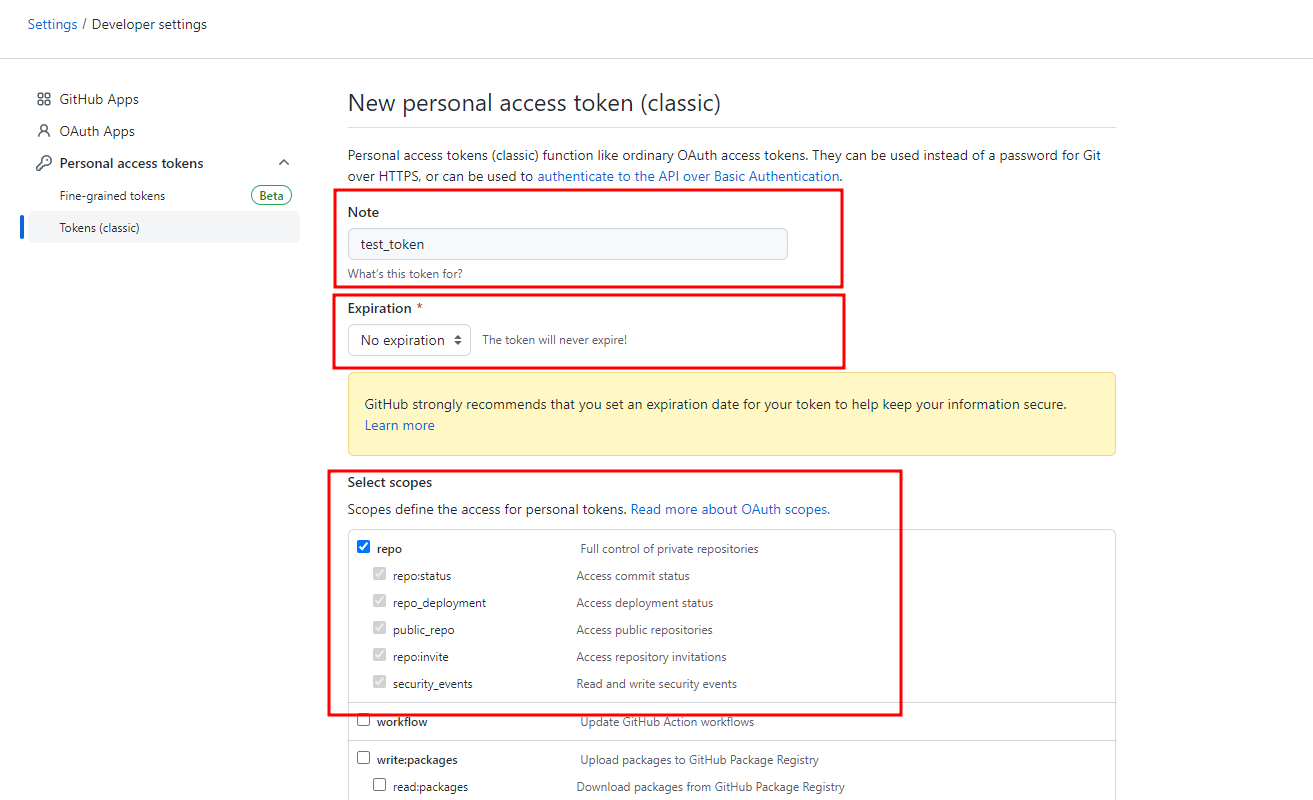The image size is (1313, 800).
Task: Click 'Read and write security events' description
Action: tap(656, 684)
